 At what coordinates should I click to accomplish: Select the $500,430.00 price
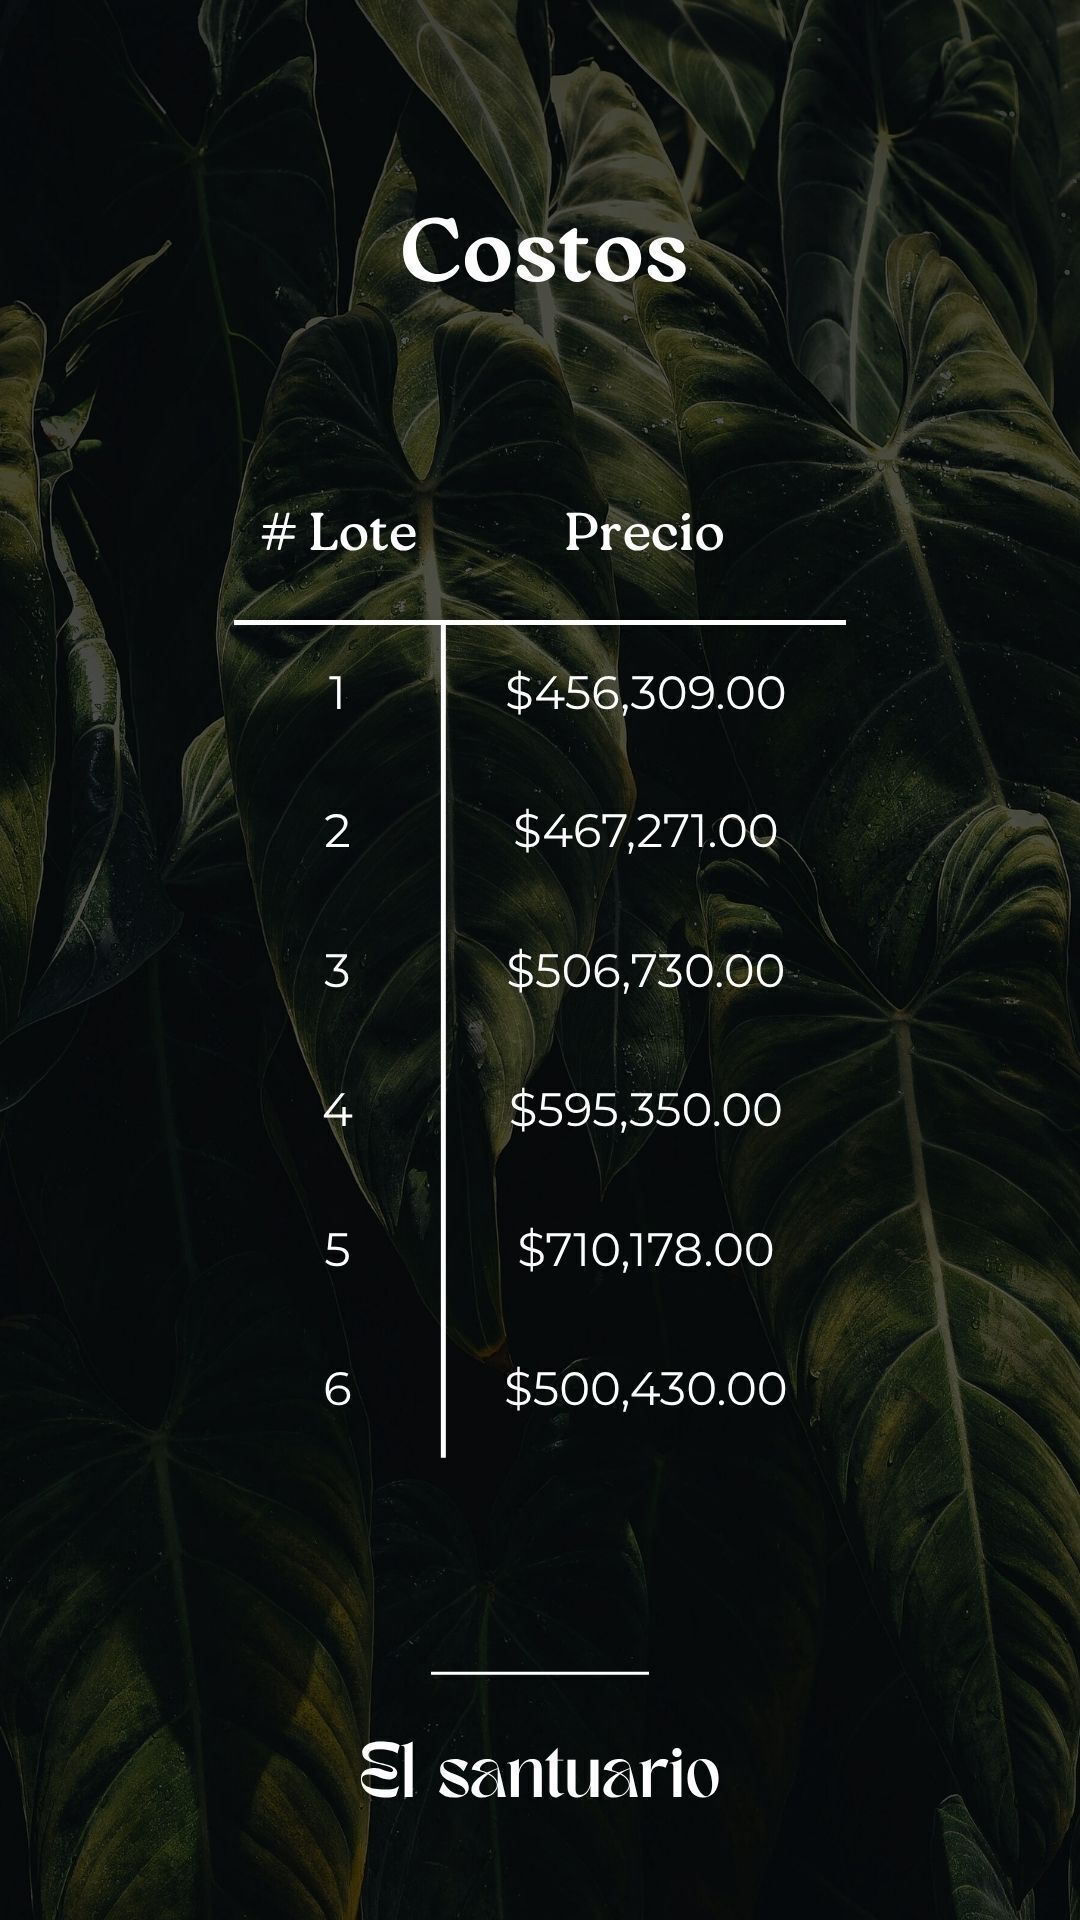coord(645,1389)
